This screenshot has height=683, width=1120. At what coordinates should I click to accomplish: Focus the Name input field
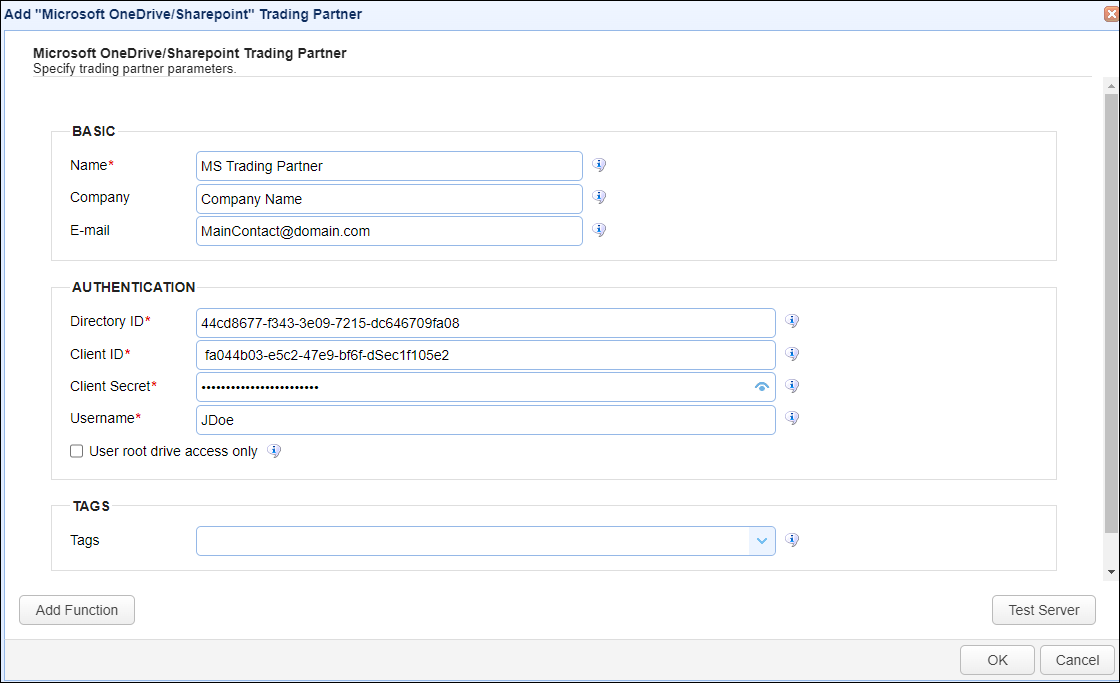[389, 166]
